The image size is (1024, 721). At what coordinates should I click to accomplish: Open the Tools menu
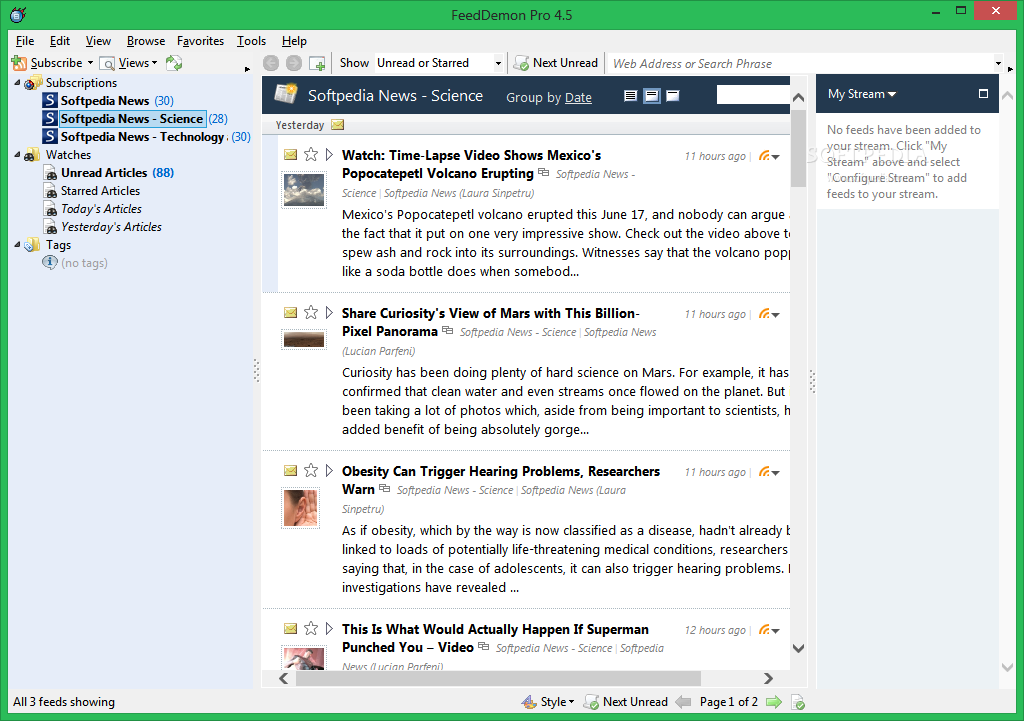pyautogui.click(x=251, y=41)
